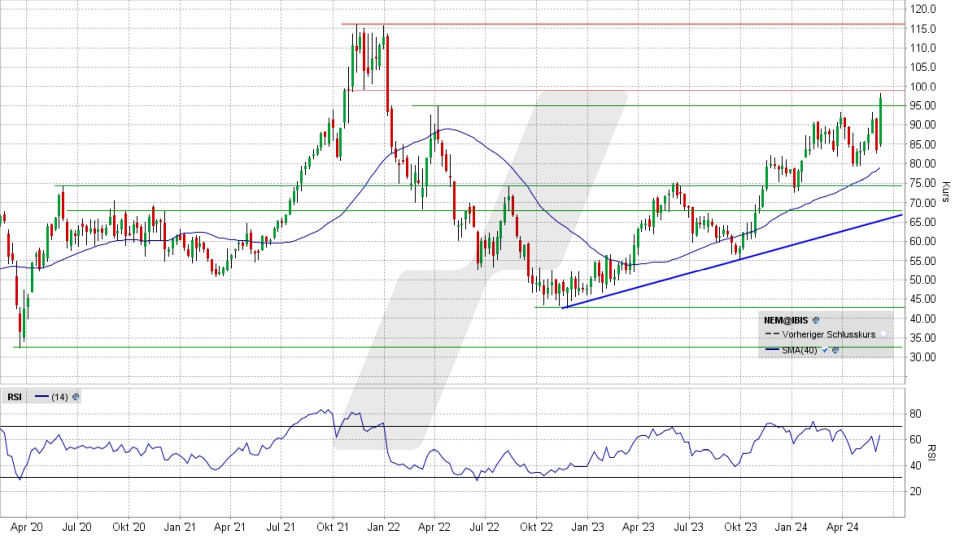The image size is (960, 540).
Task: Click the RSI axis title at right
Action: click(932, 452)
